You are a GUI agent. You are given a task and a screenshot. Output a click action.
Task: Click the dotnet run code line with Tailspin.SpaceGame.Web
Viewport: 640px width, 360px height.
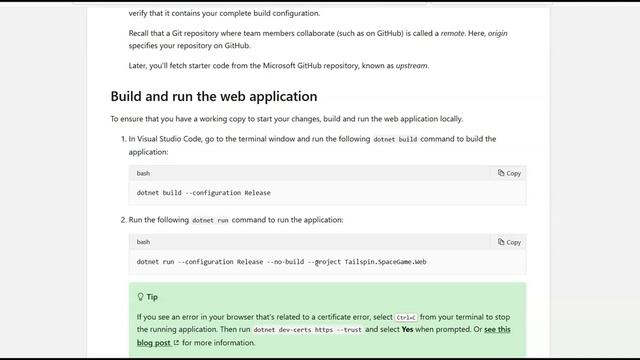(281, 262)
